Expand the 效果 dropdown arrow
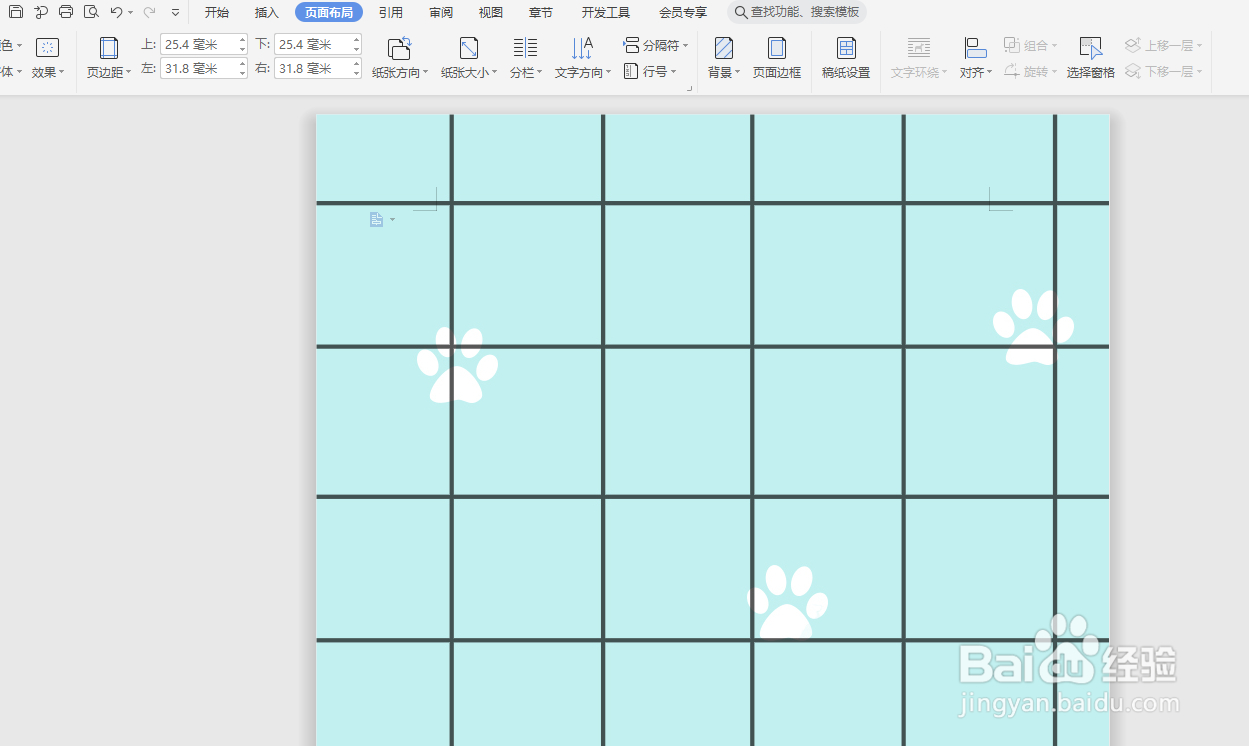This screenshot has height=746, width=1249. pyautogui.click(x=62, y=72)
